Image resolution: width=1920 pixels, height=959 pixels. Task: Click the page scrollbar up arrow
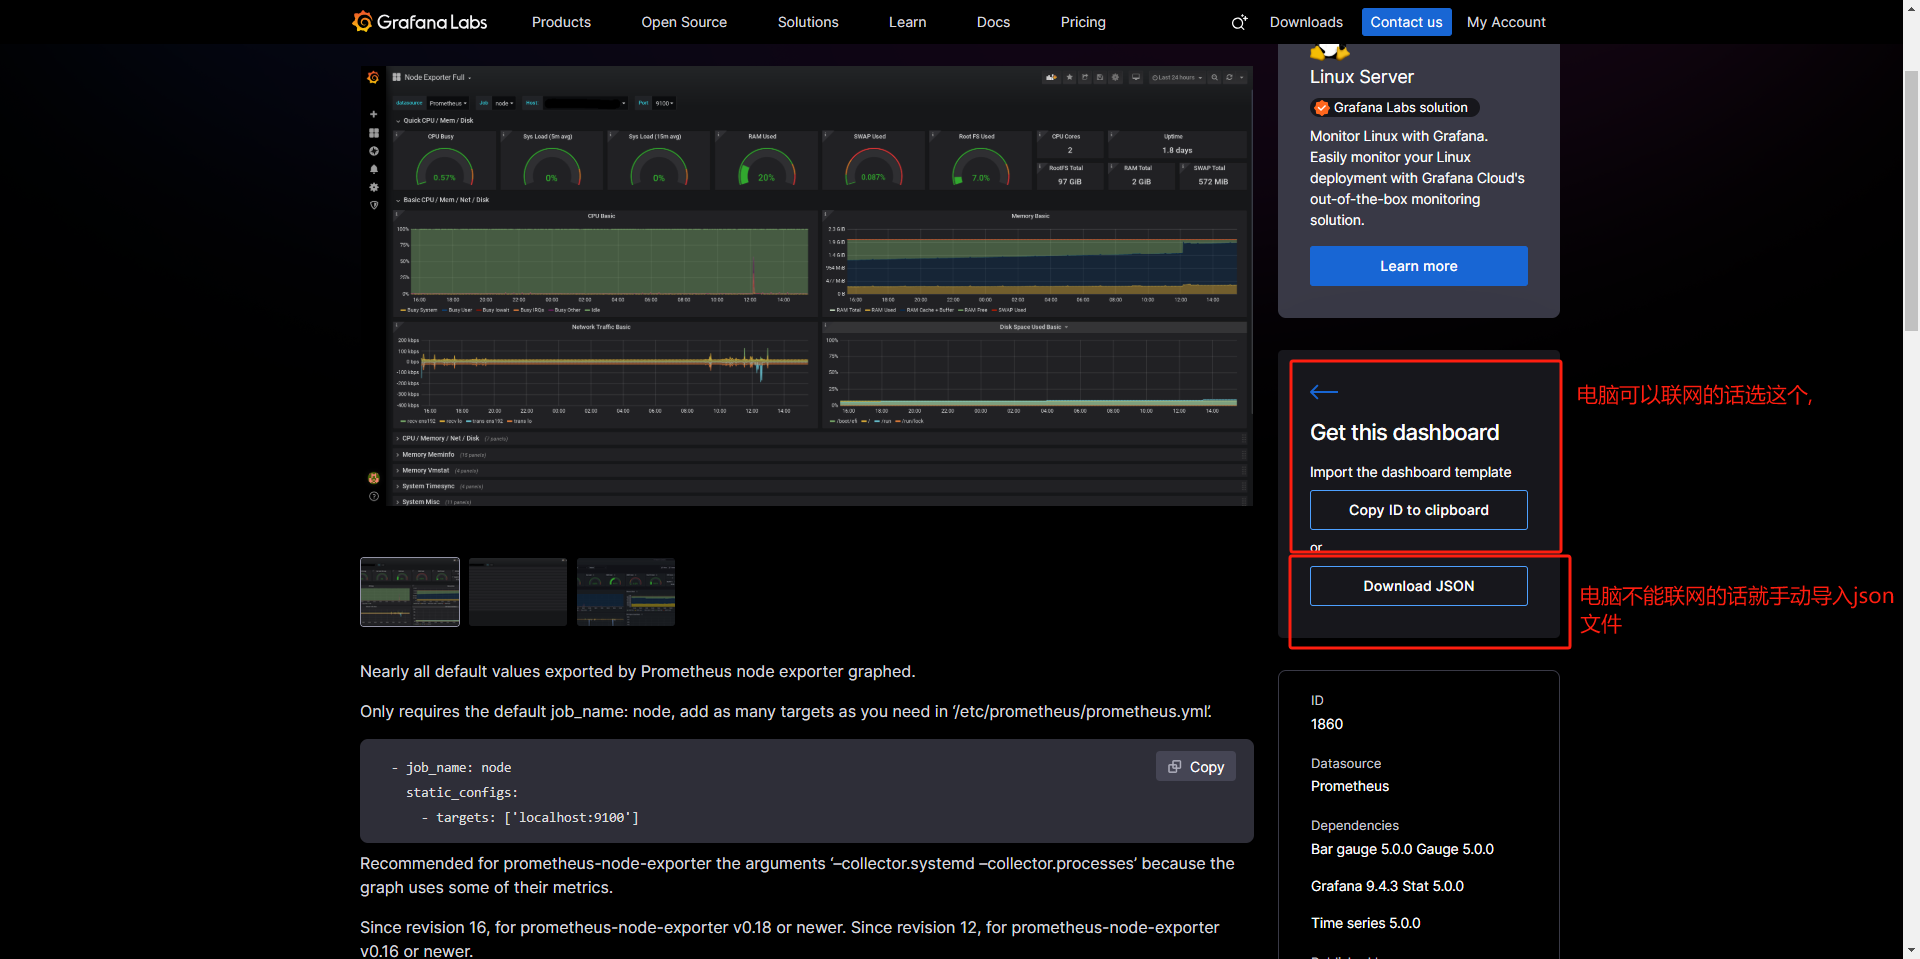click(1911, 8)
